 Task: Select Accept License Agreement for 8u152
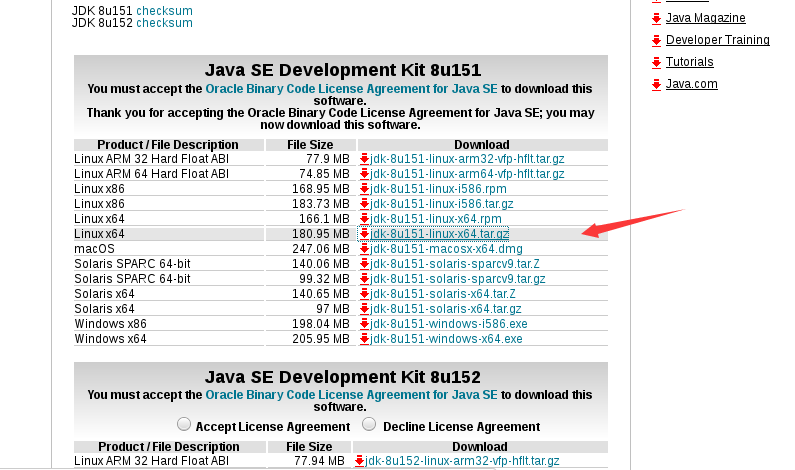(184, 424)
